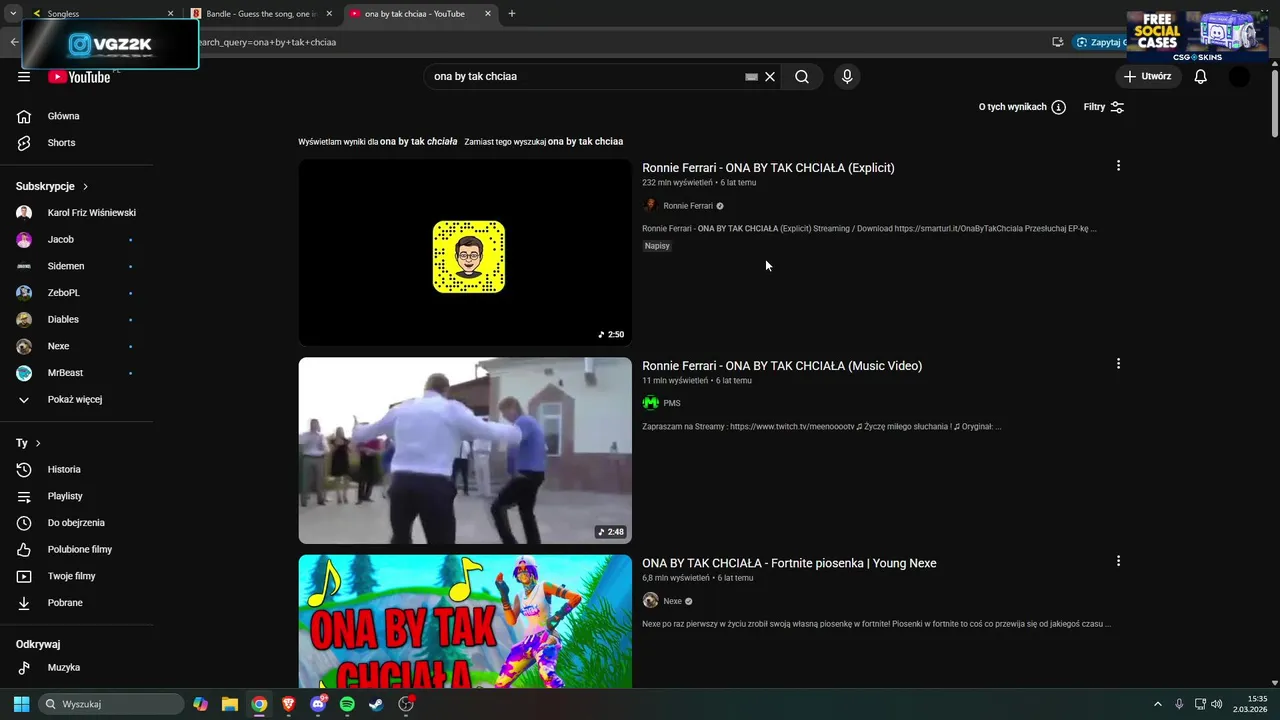Open the account avatar menu
Viewport: 1280px width, 720px height.
1239,77
